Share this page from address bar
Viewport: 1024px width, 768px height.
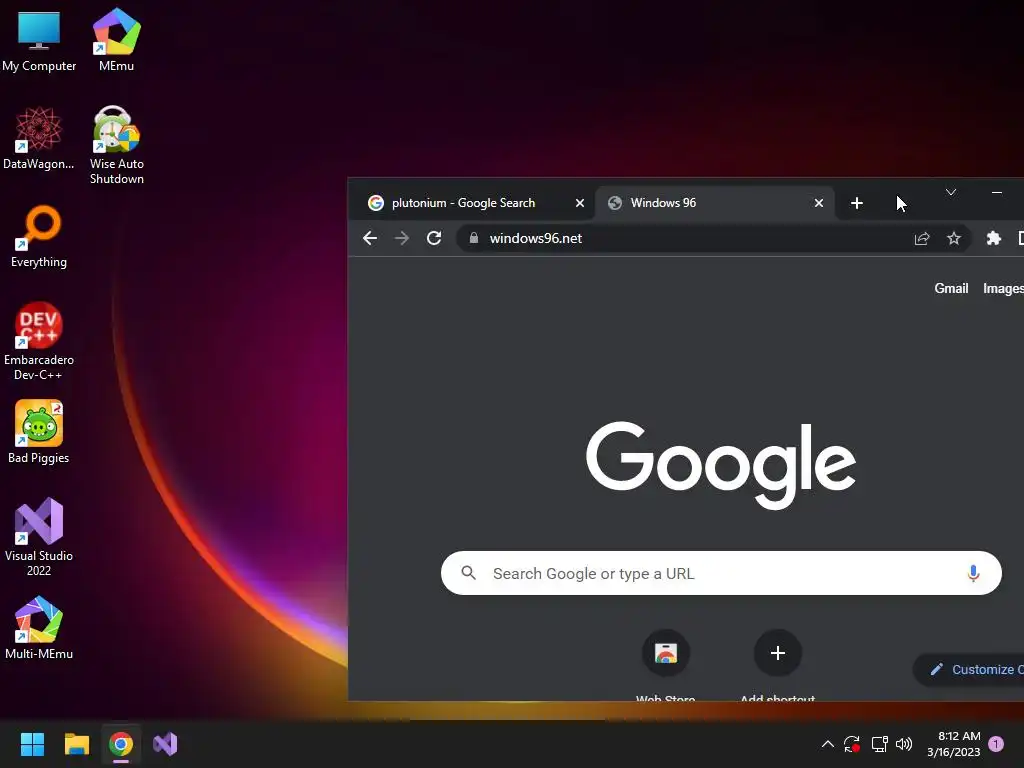click(921, 238)
